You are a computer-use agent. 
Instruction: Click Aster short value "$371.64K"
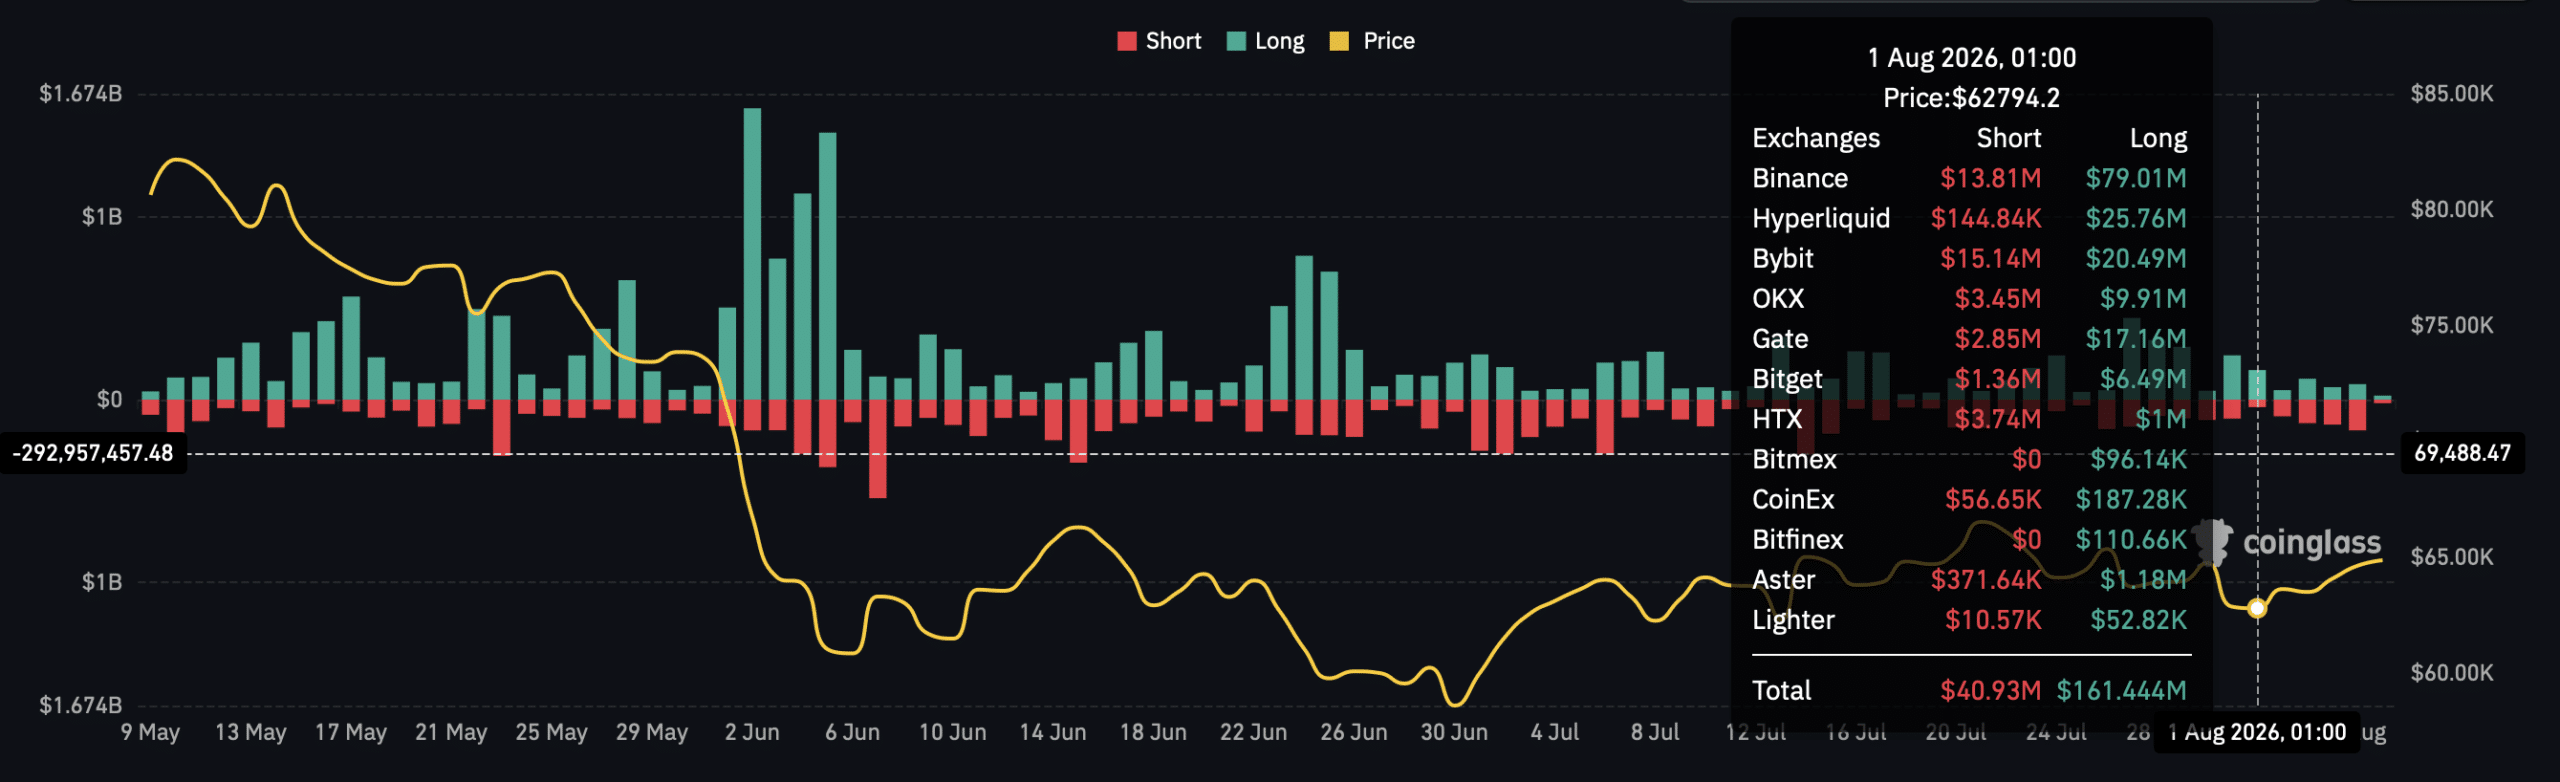coord(1986,579)
